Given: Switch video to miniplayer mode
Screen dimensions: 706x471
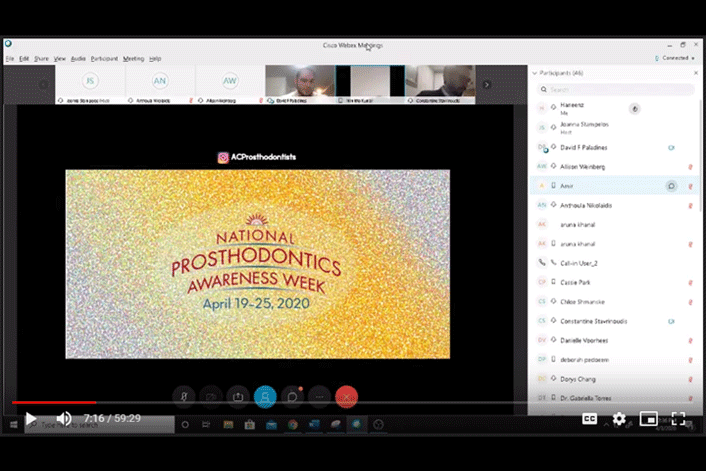Looking at the screenshot, I should click(x=648, y=419).
